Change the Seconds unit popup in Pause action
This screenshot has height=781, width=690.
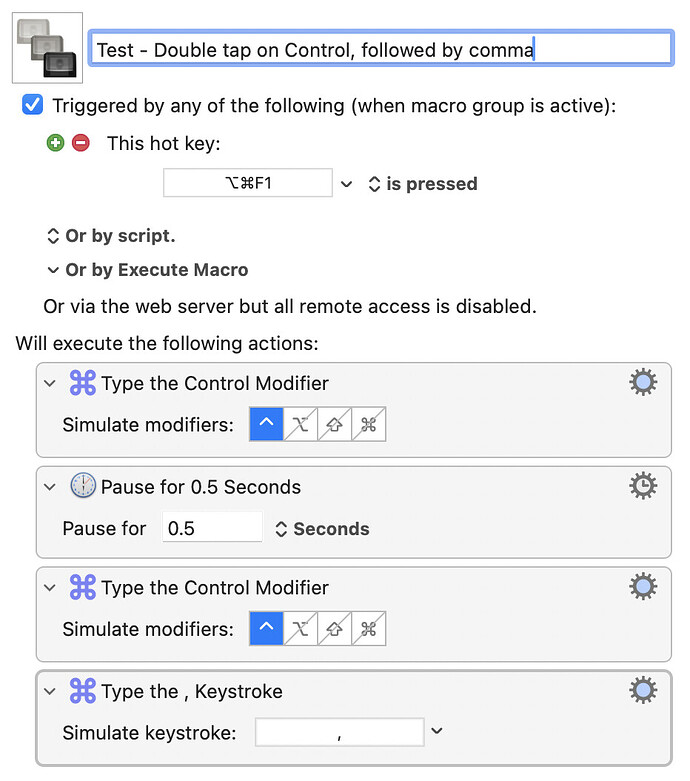(322, 528)
